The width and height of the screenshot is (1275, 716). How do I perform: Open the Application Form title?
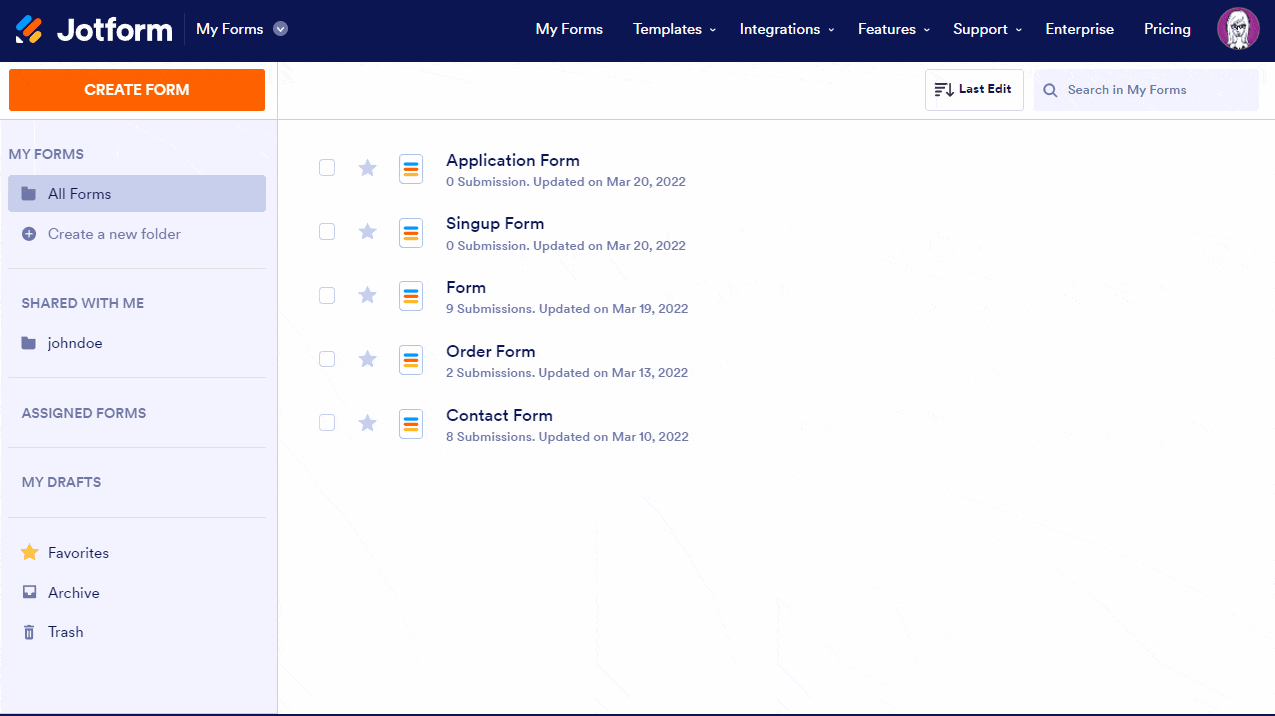coord(513,160)
